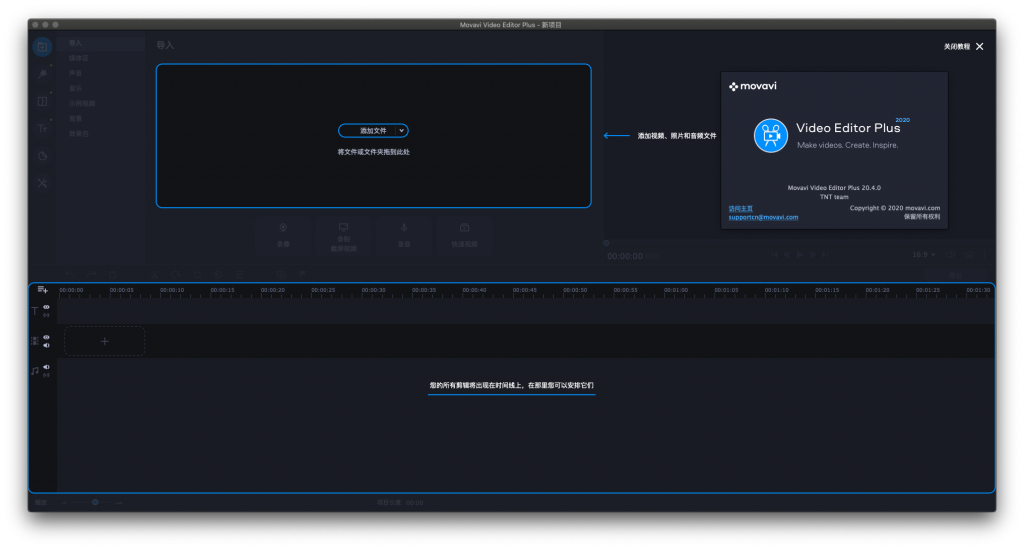Viewport: 1024px width, 549px height.
Task: Select 效果包 in the side list
Action: (79, 134)
